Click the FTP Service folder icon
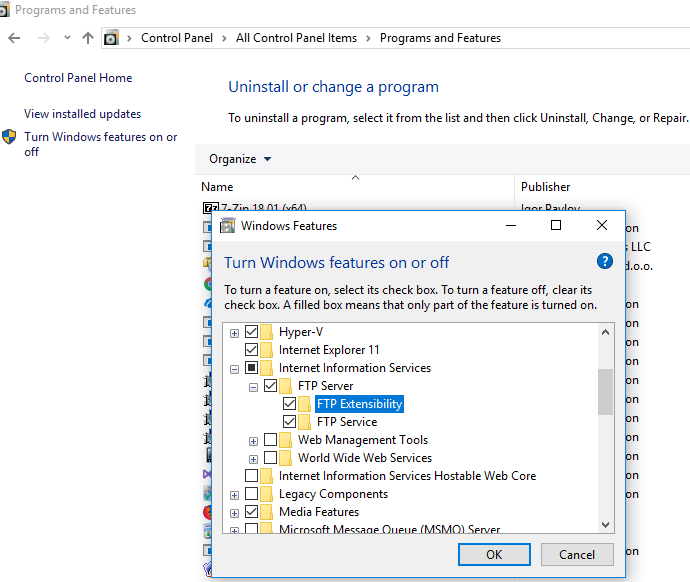 (x=305, y=422)
